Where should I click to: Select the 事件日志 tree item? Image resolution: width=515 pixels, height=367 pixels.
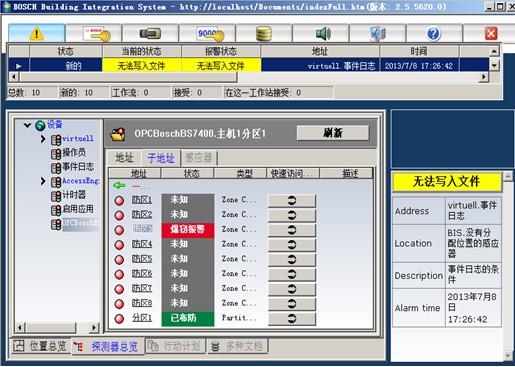tap(78, 167)
